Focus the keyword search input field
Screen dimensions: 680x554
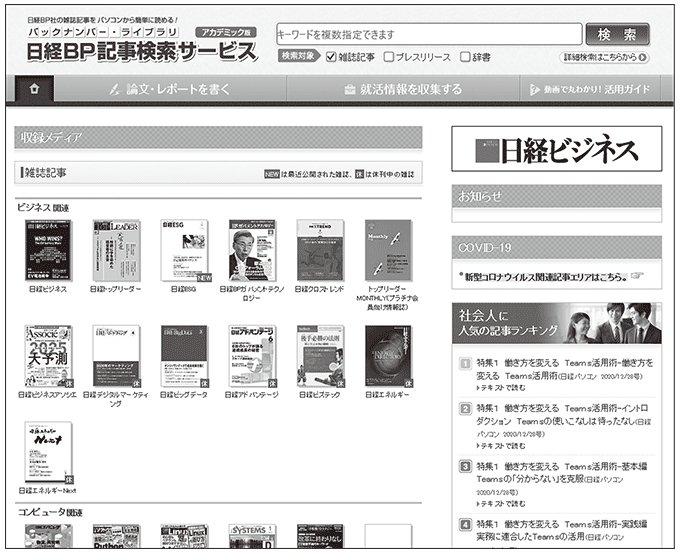click(x=429, y=34)
